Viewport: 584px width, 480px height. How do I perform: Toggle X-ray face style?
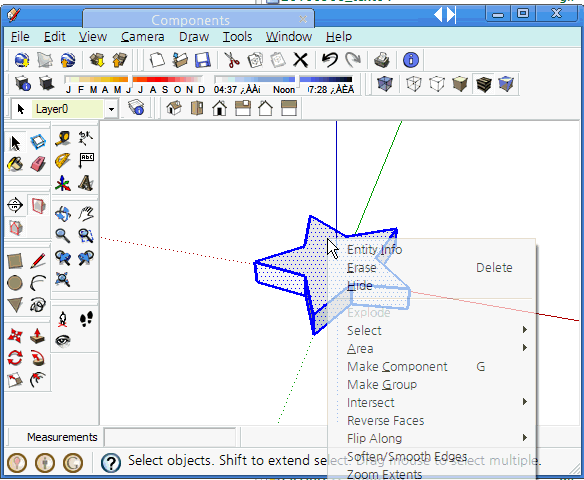coord(385,83)
